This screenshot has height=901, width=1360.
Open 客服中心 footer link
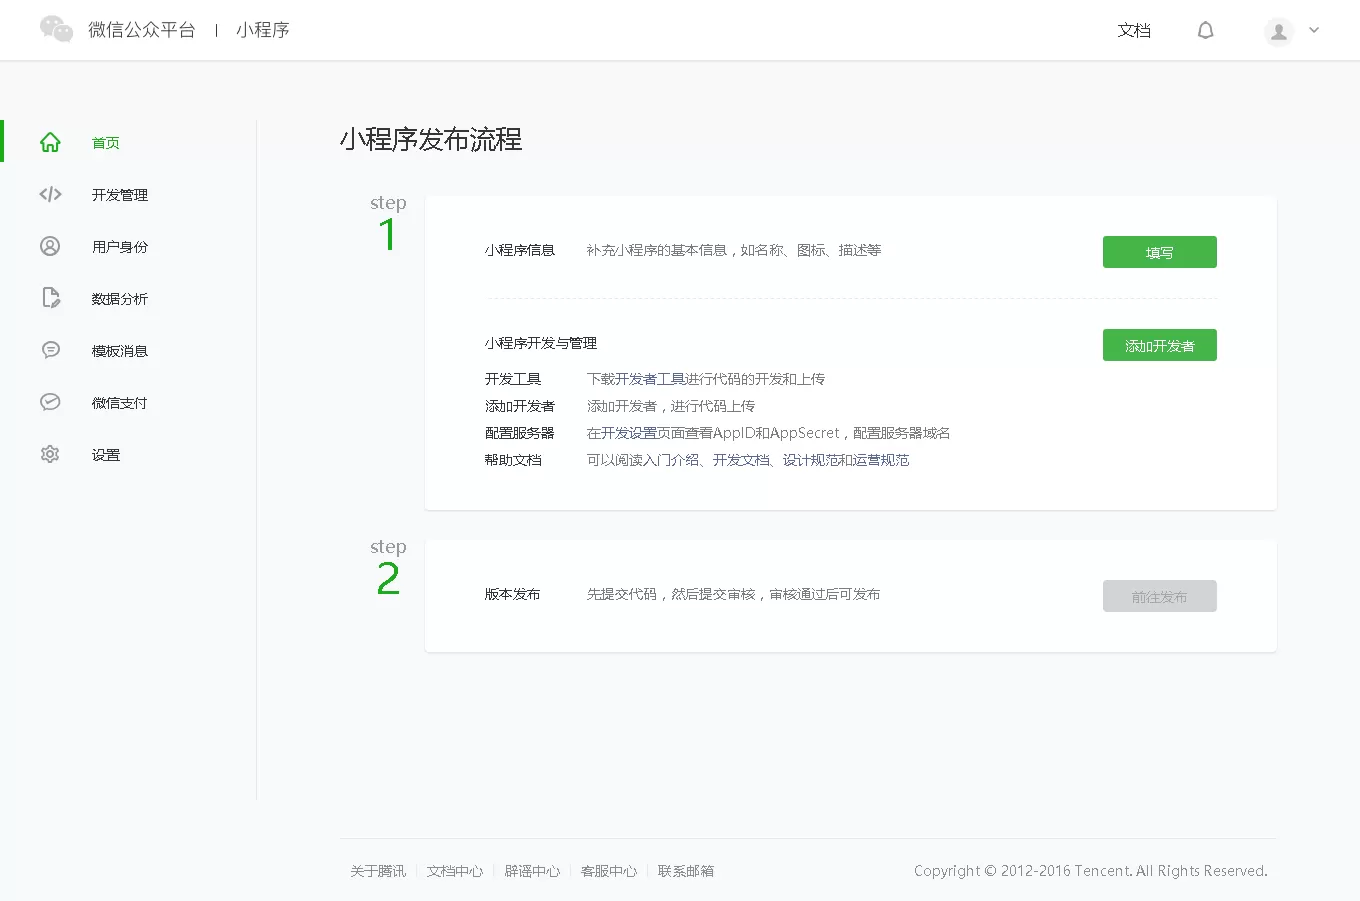(x=609, y=871)
